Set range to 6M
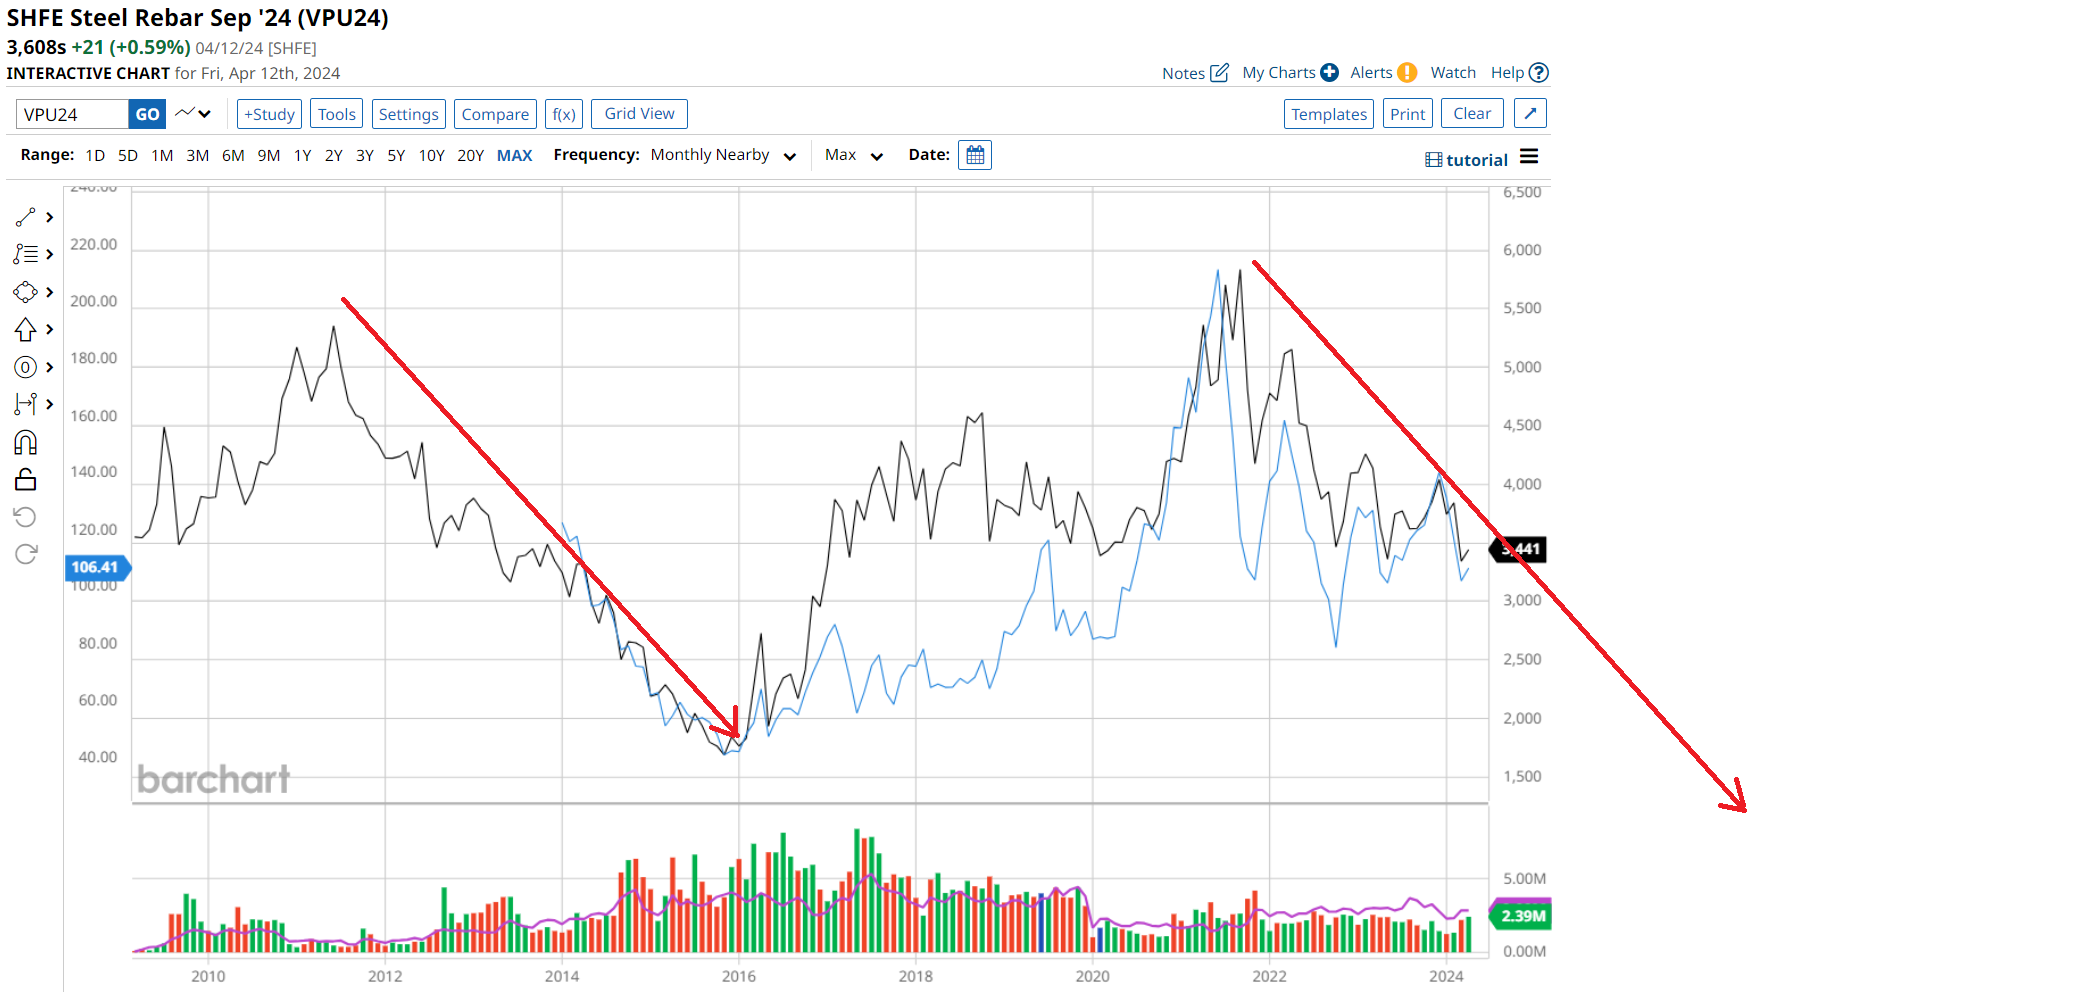The height and width of the screenshot is (1007, 2083). (x=233, y=155)
